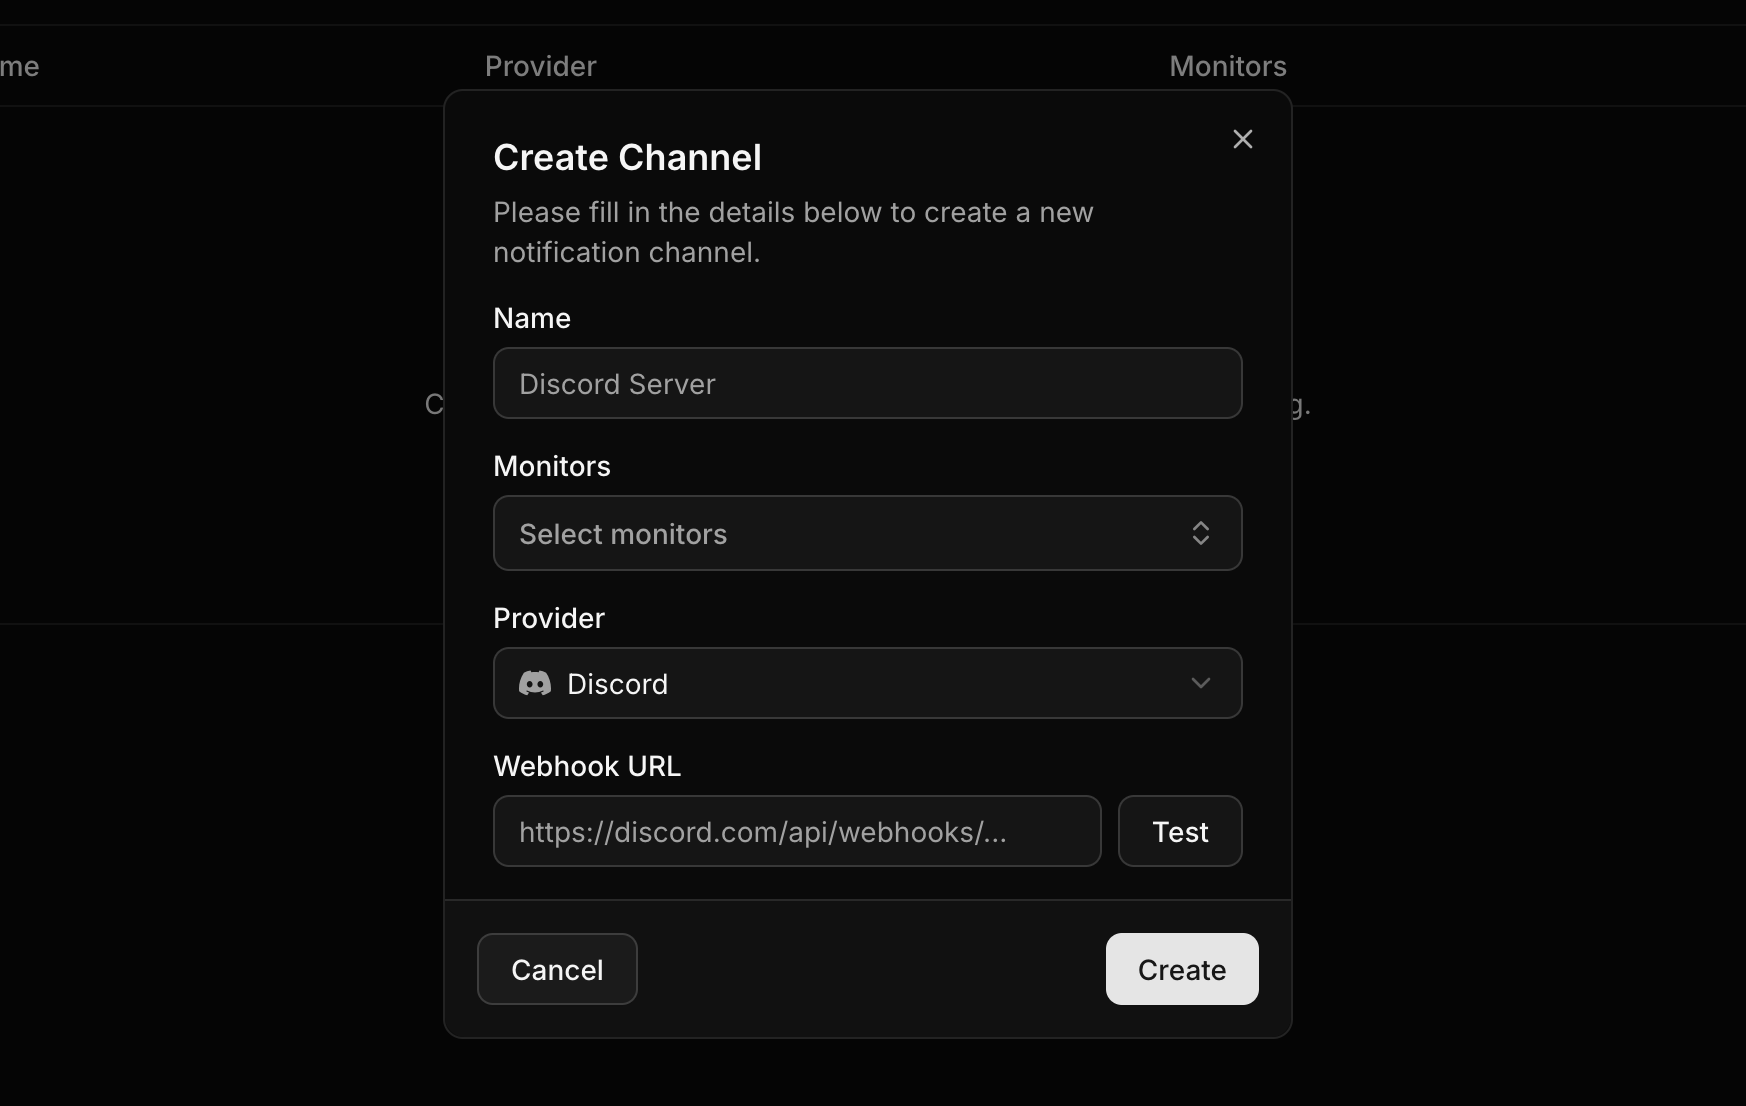The width and height of the screenshot is (1746, 1106).
Task: Click the Provider label above the dropdown
Action: 549,618
